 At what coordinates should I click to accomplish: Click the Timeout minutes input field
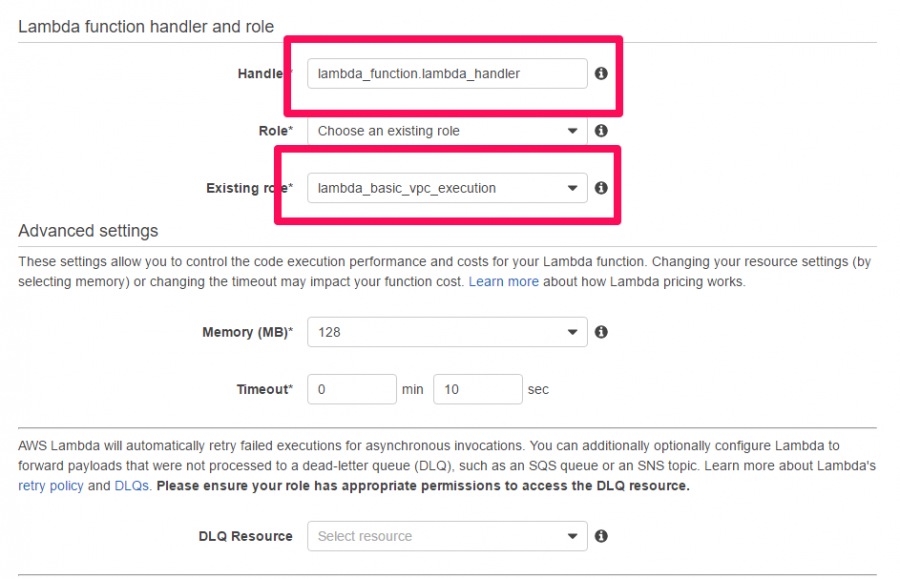[352, 389]
